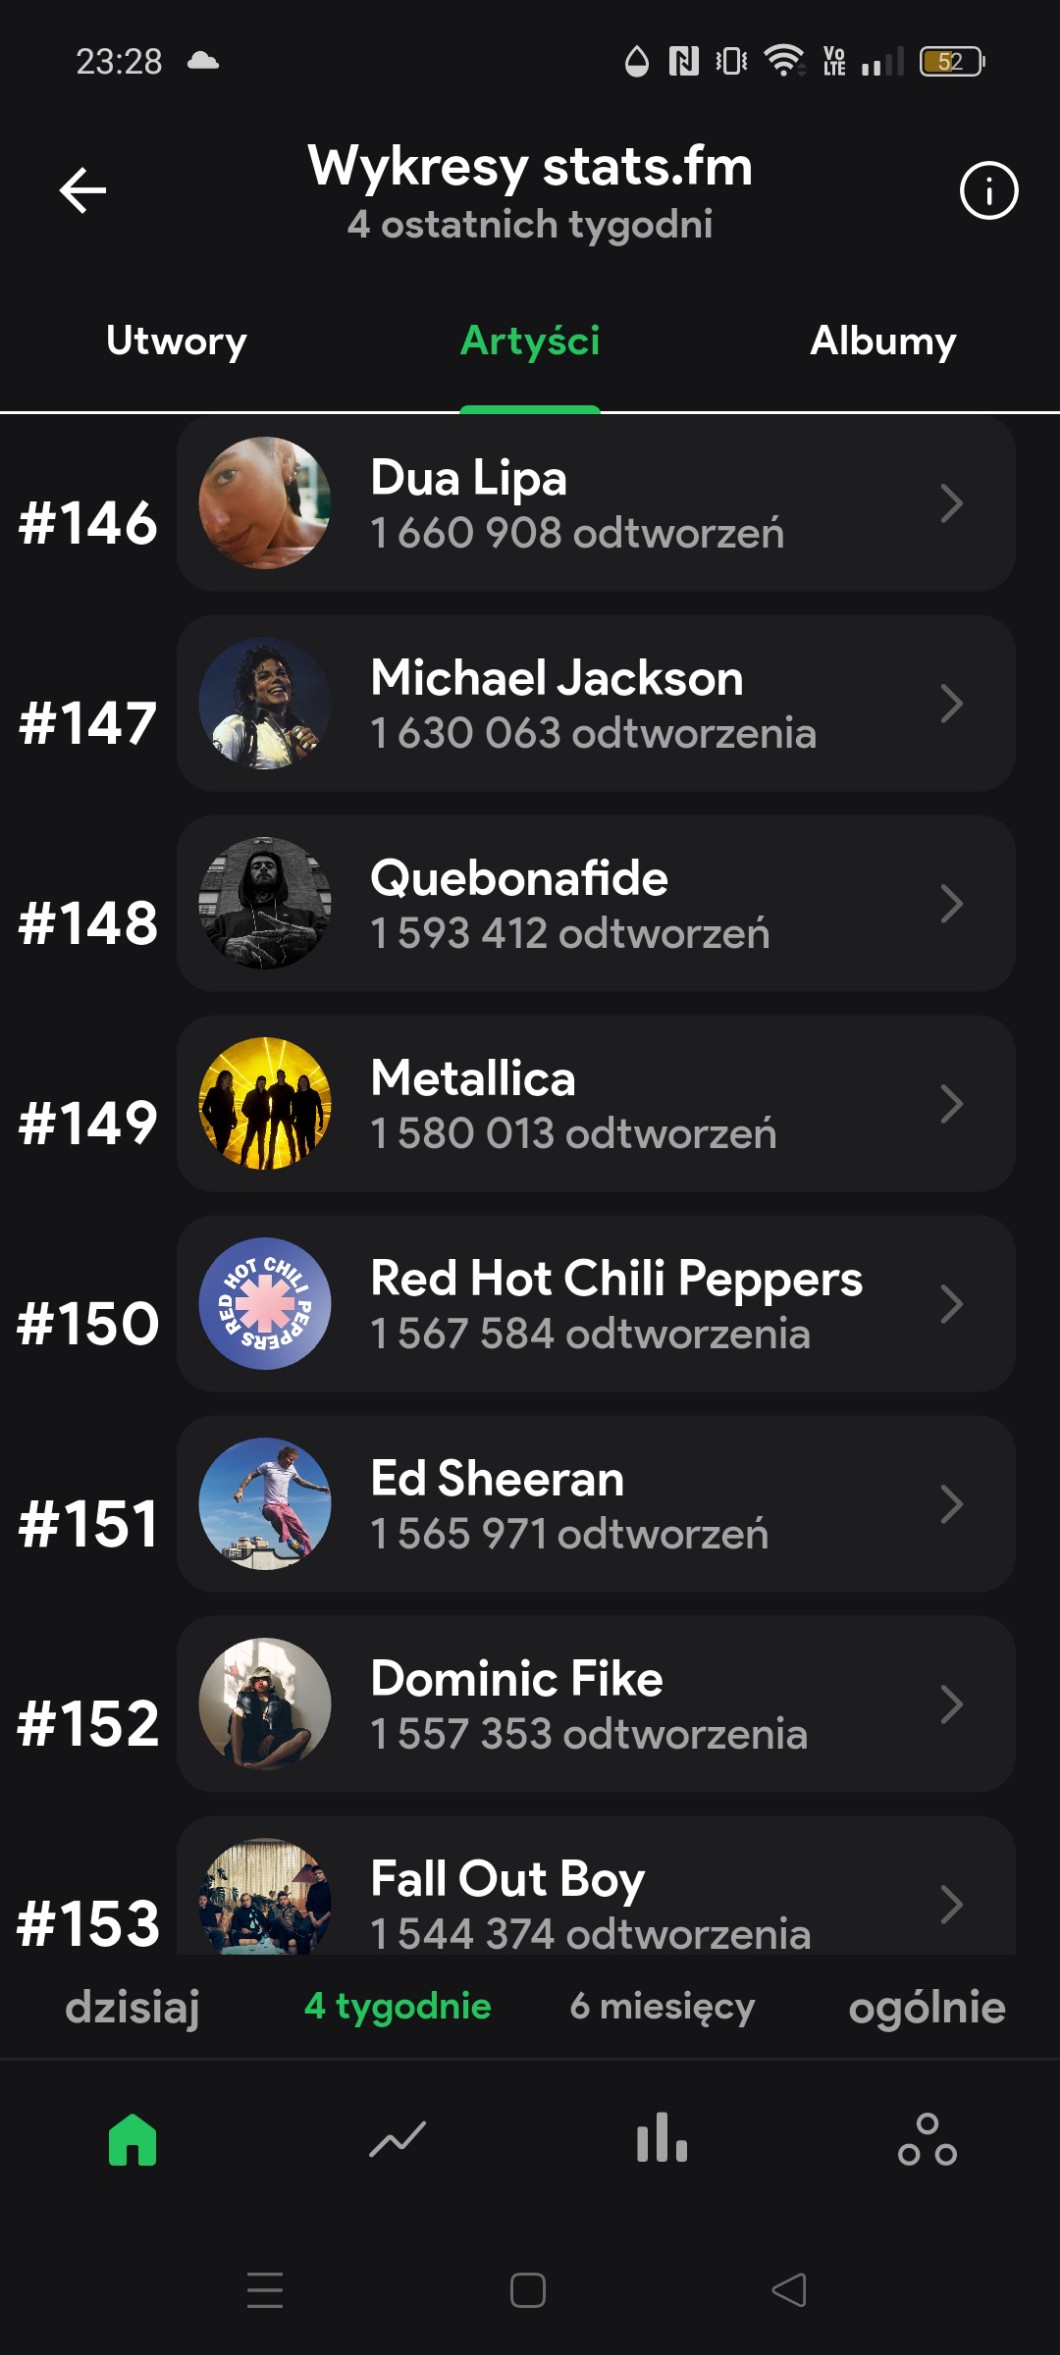This screenshot has height=2355, width=1060.
Task: Select the Artyści tab
Action: (530, 341)
